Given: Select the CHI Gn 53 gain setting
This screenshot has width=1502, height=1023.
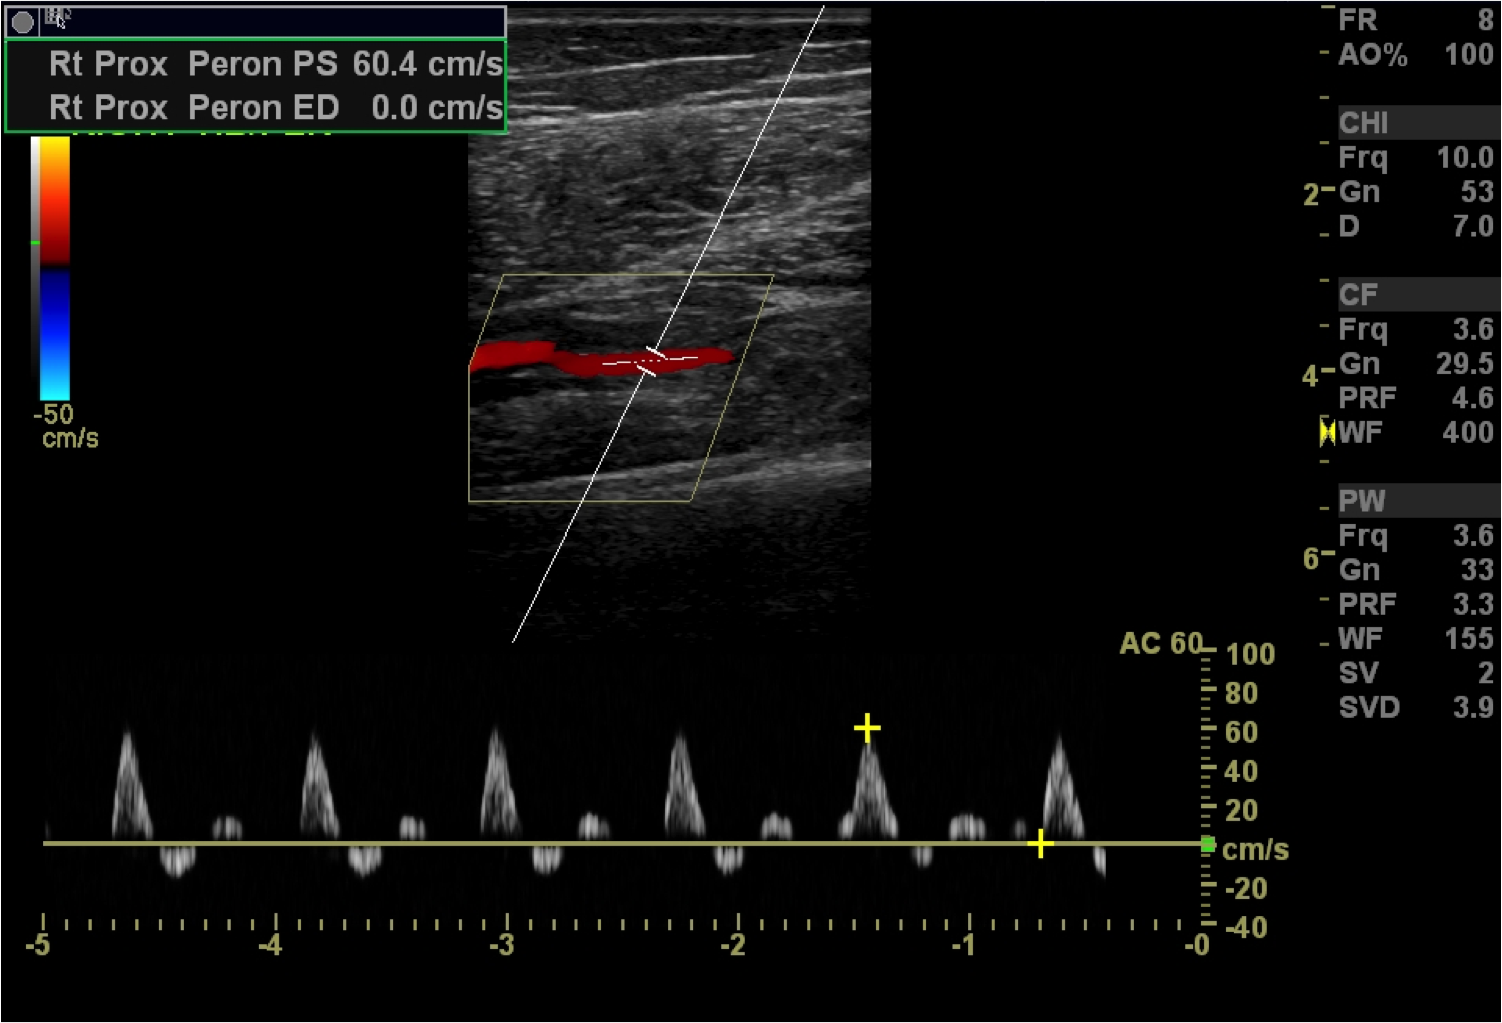Looking at the screenshot, I should pos(1415,192).
